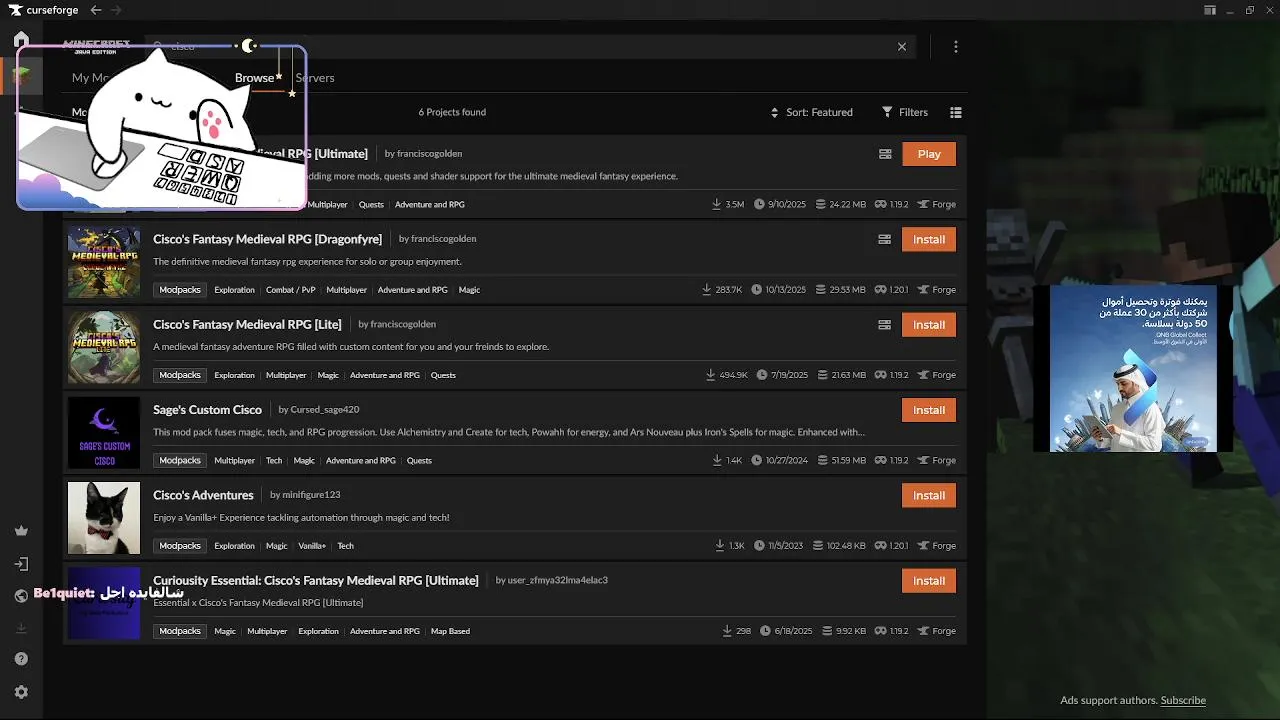1280x720 pixels.
Task: Open the Sort: Featured dropdown
Action: click(x=811, y=112)
